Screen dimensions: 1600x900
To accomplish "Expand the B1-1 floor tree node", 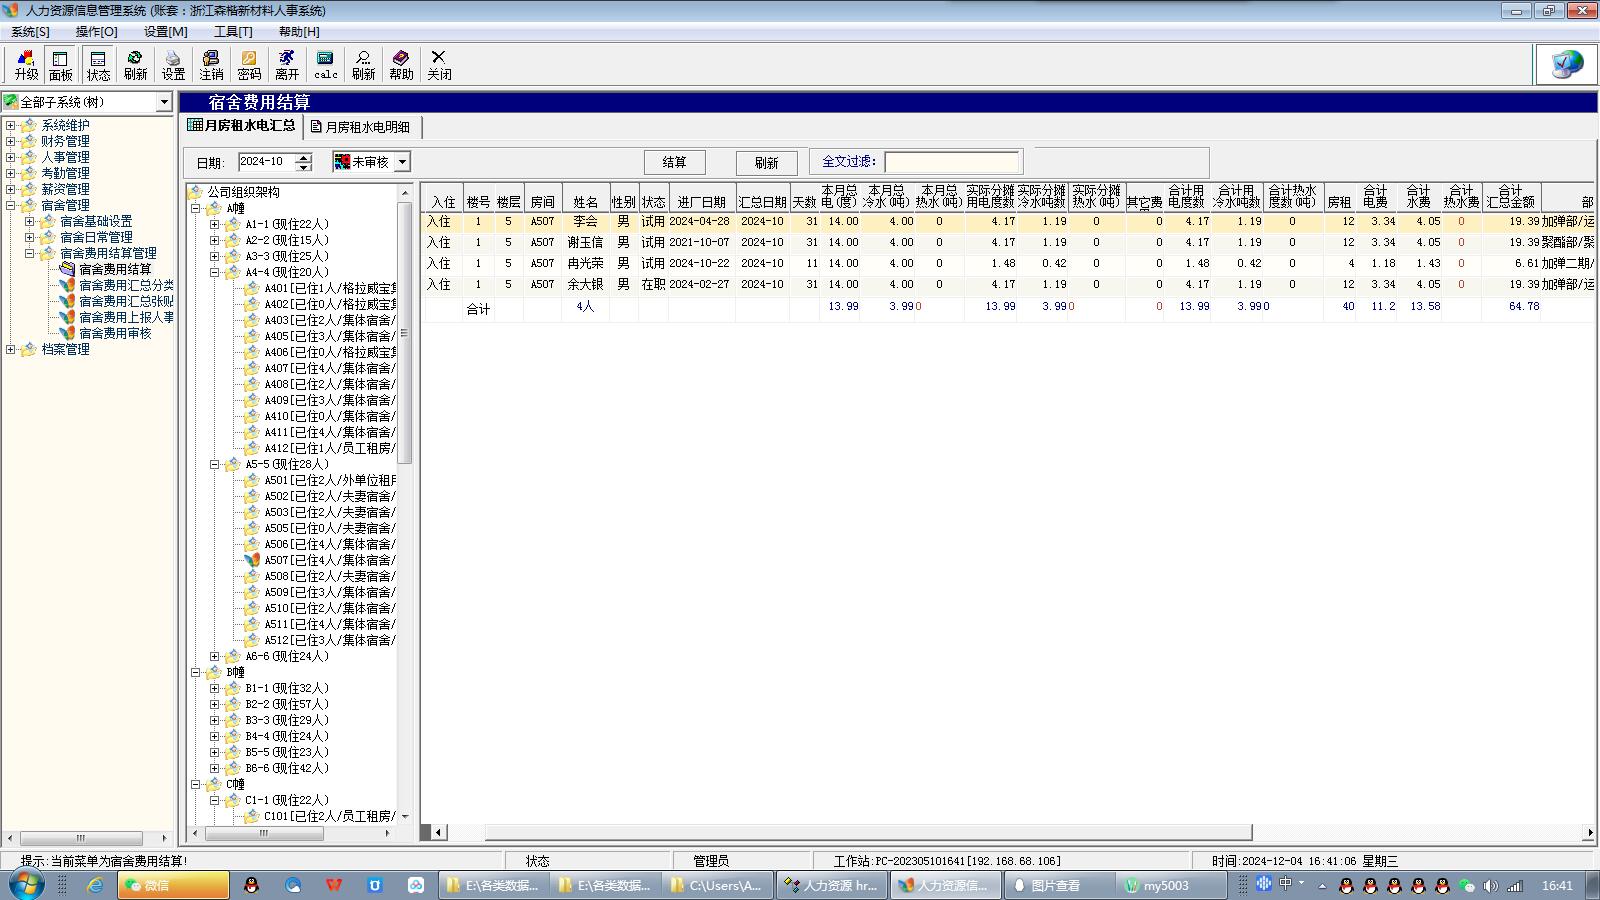I will click(x=214, y=688).
